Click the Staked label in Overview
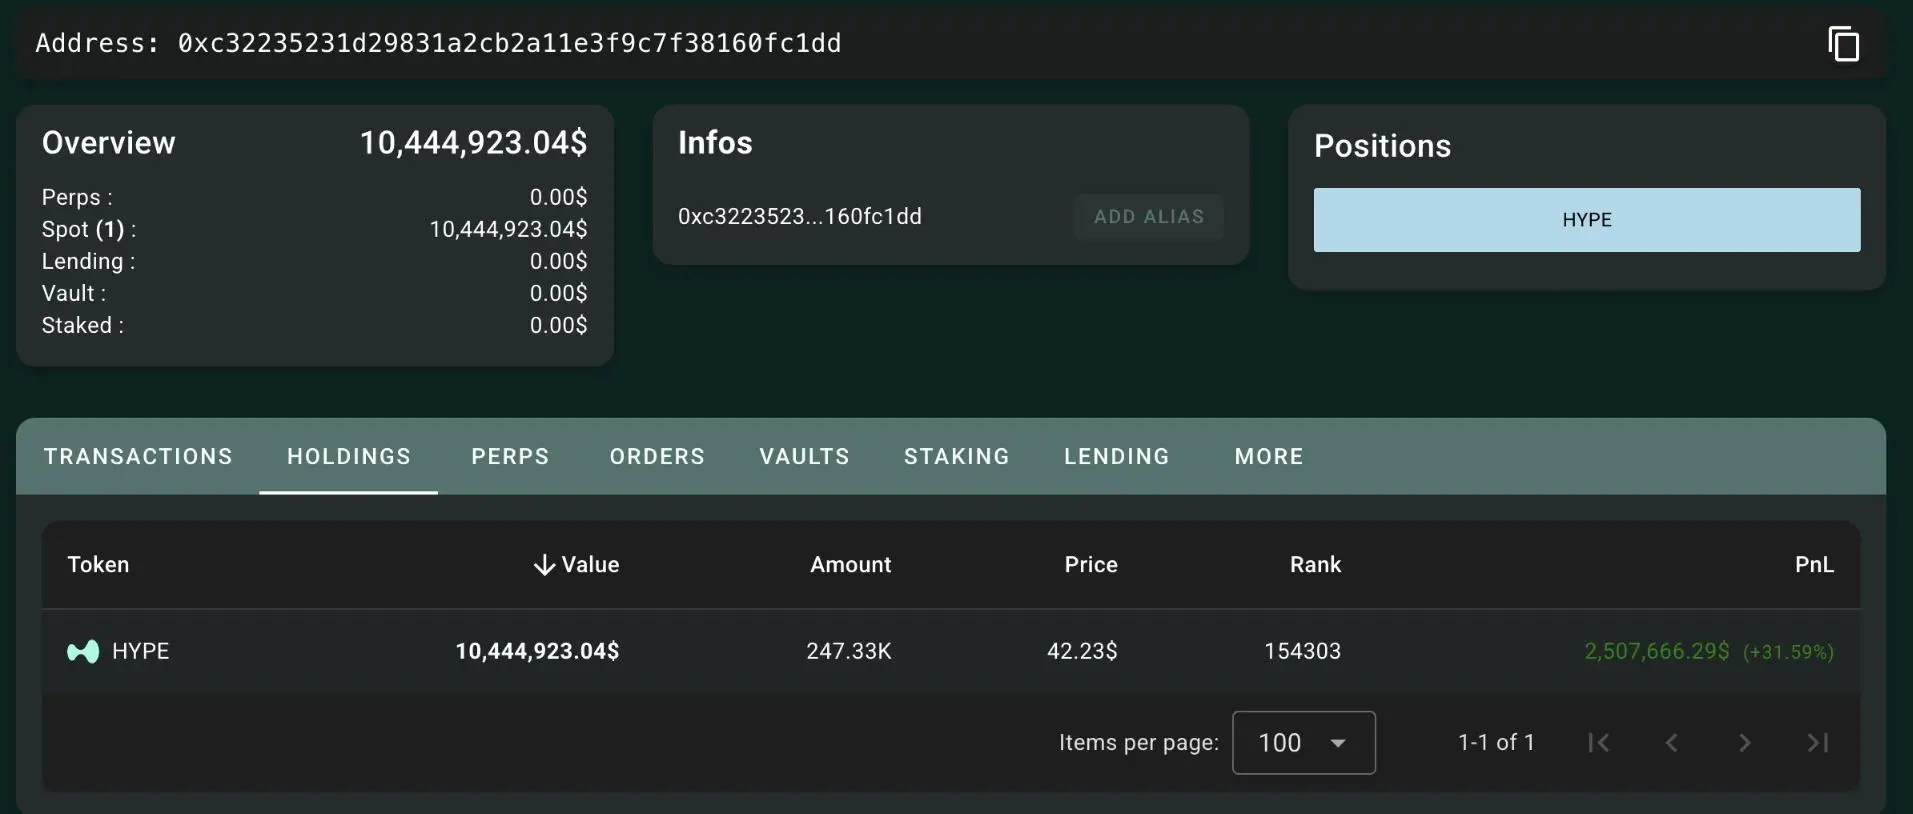Screen dimensions: 1913x814 [83, 326]
